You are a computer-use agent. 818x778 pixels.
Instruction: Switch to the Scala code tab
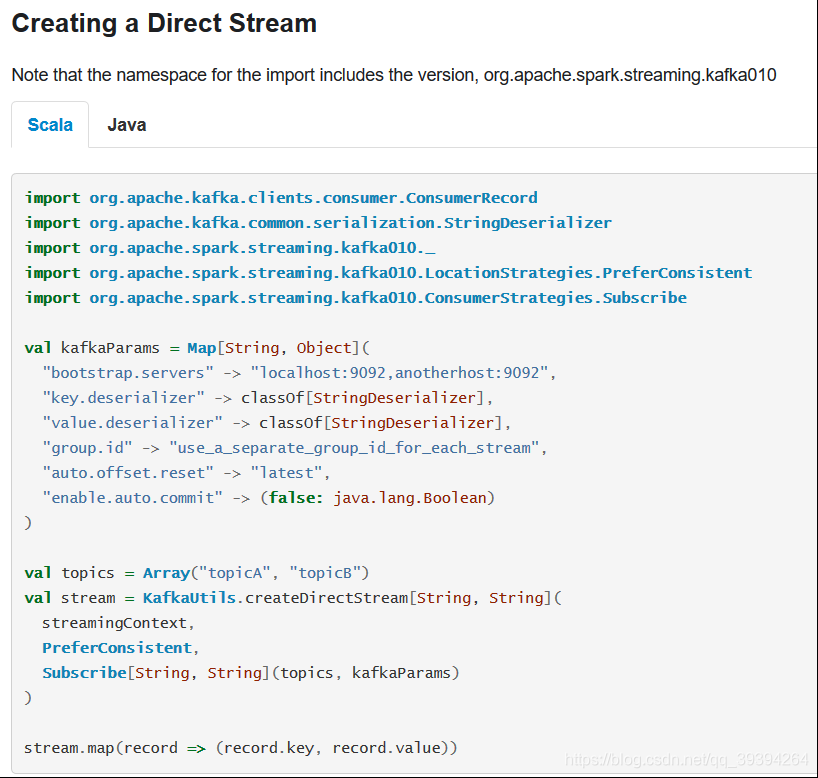click(50, 125)
